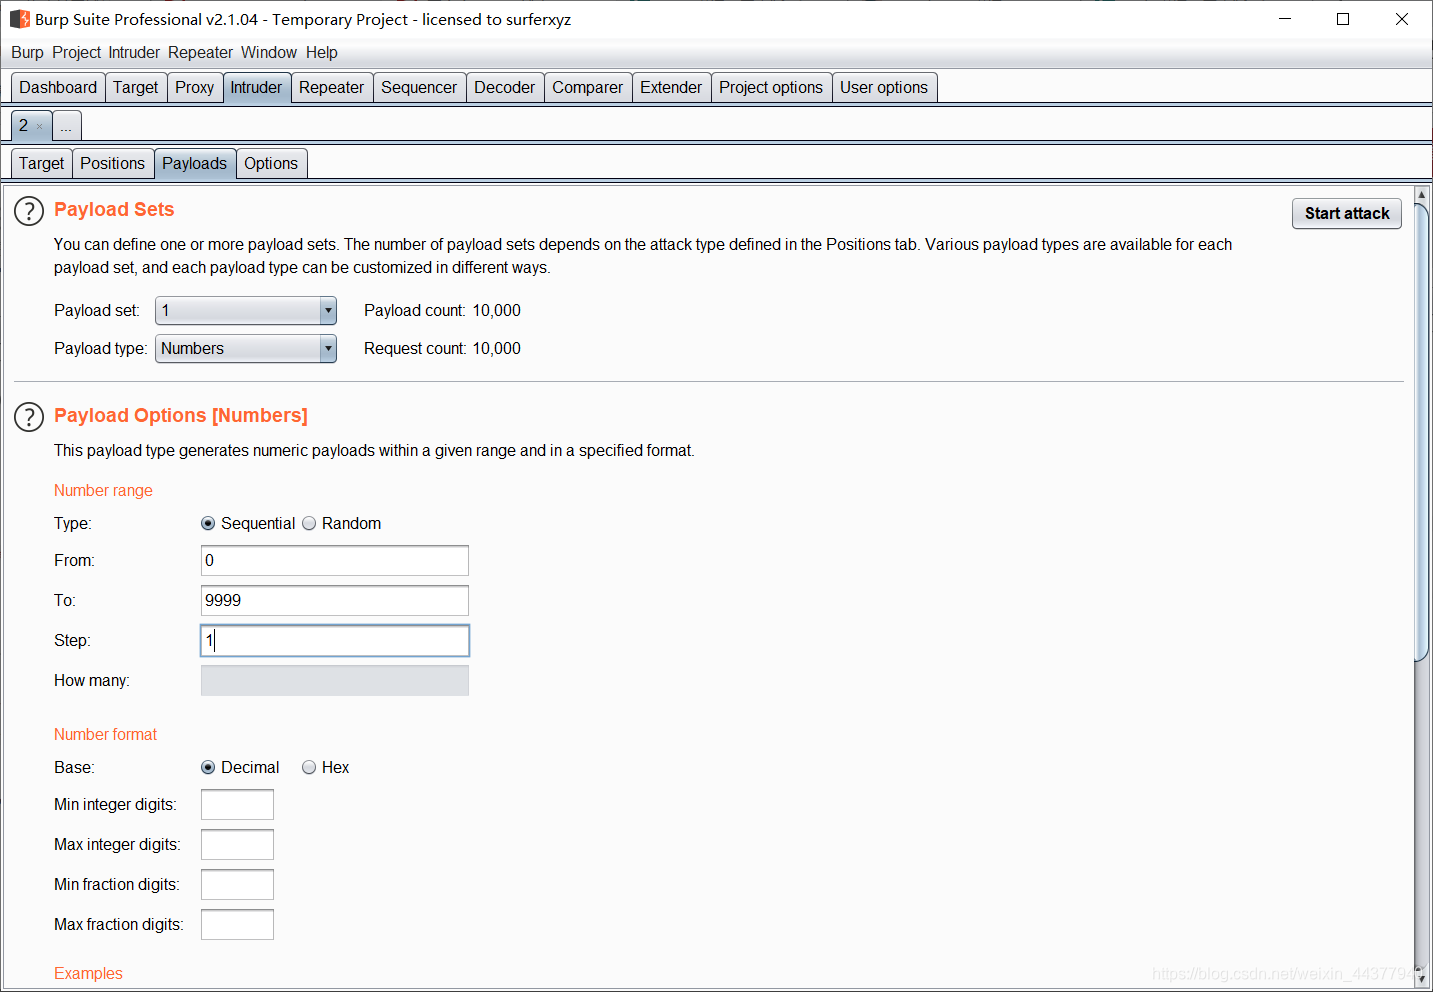Click the Payload Sets heading
Image resolution: width=1433 pixels, height=992 pixels.
tap(114, 209)
